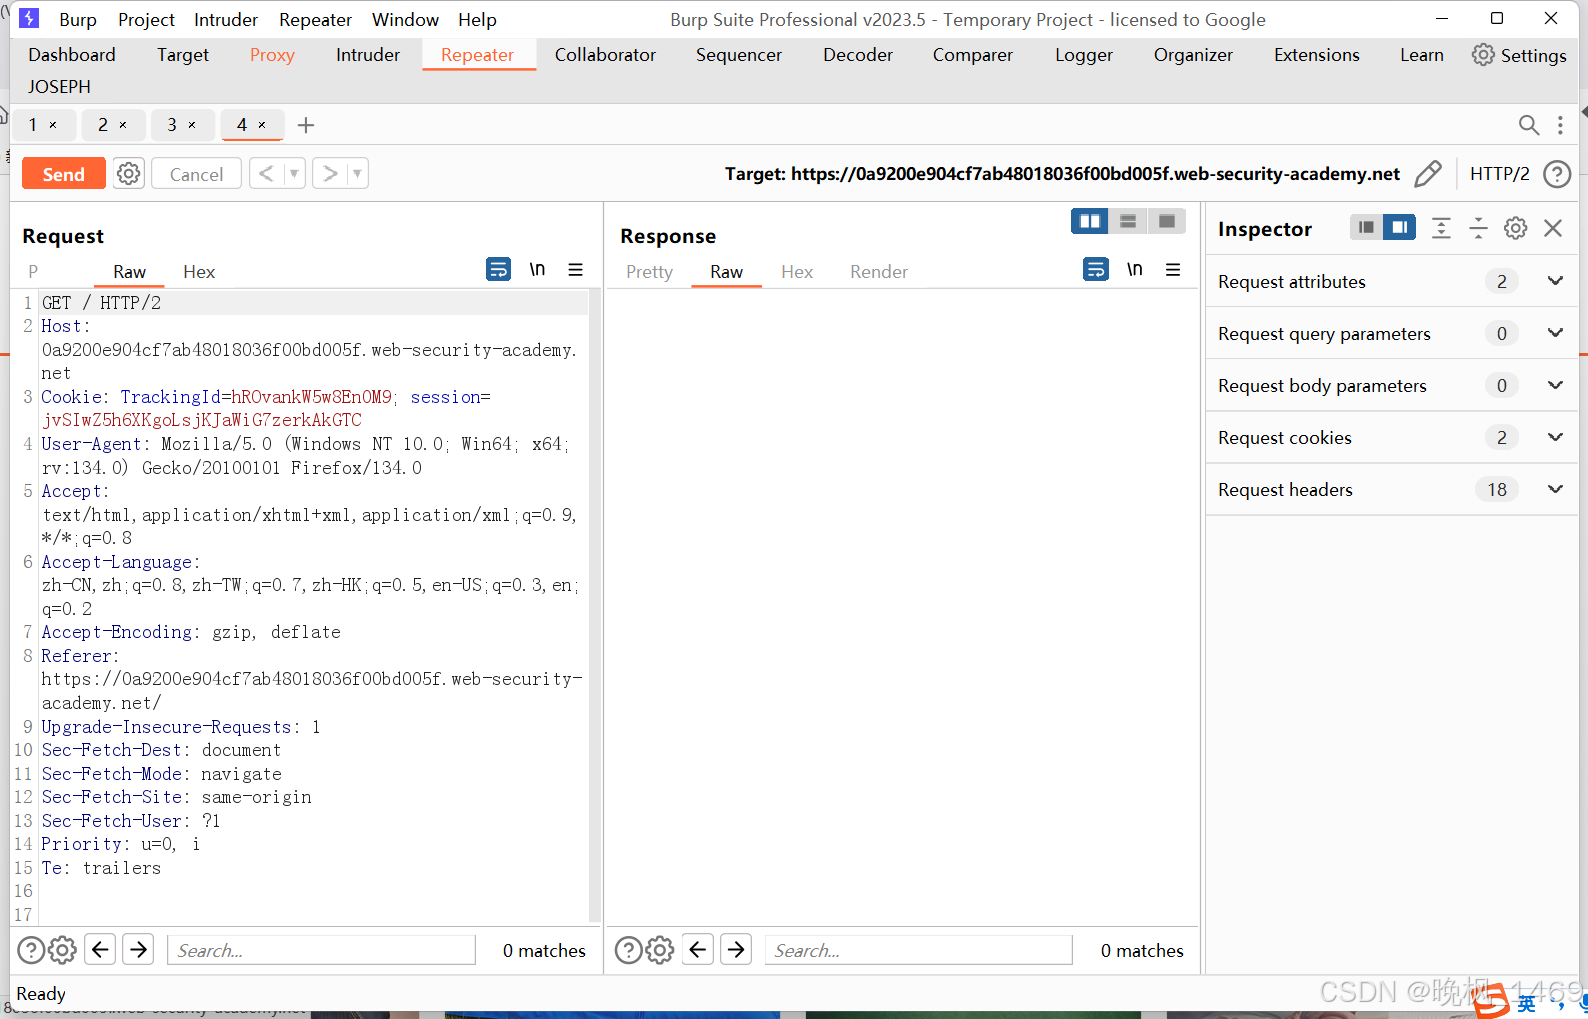Click the request editor vertical scrollbar
The height and width of the screenshot is (1019, 1588).
tap(595, 606)
